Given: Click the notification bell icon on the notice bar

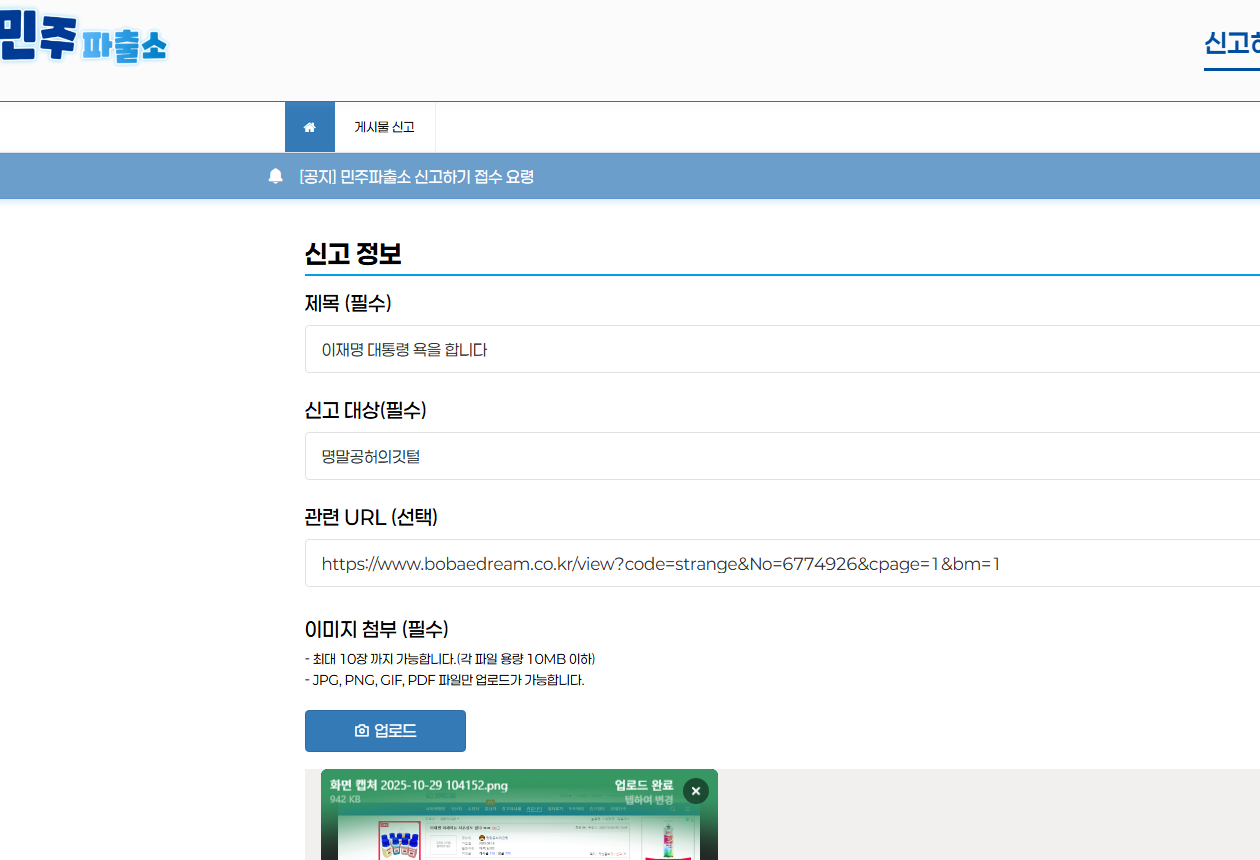Looking at the screenshot, I should (275, 175).
